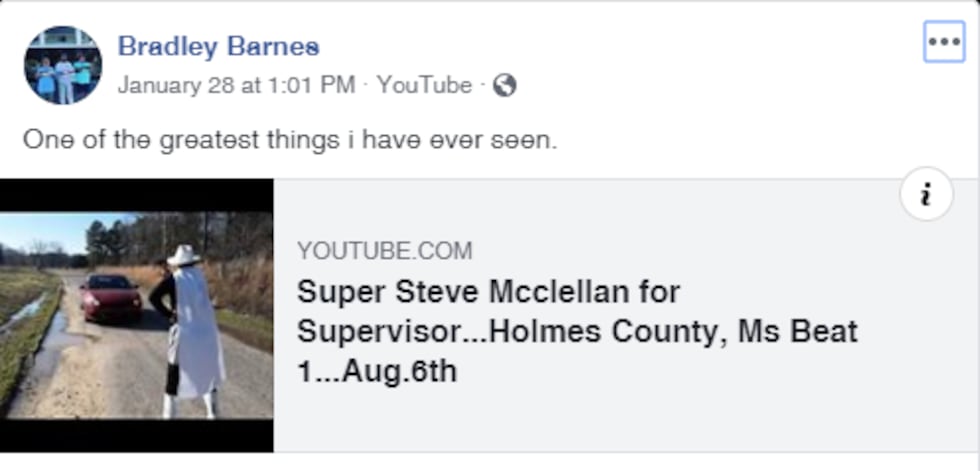
Task: Click the YouTube source link beside timestamp
Action: pos(424,86)
